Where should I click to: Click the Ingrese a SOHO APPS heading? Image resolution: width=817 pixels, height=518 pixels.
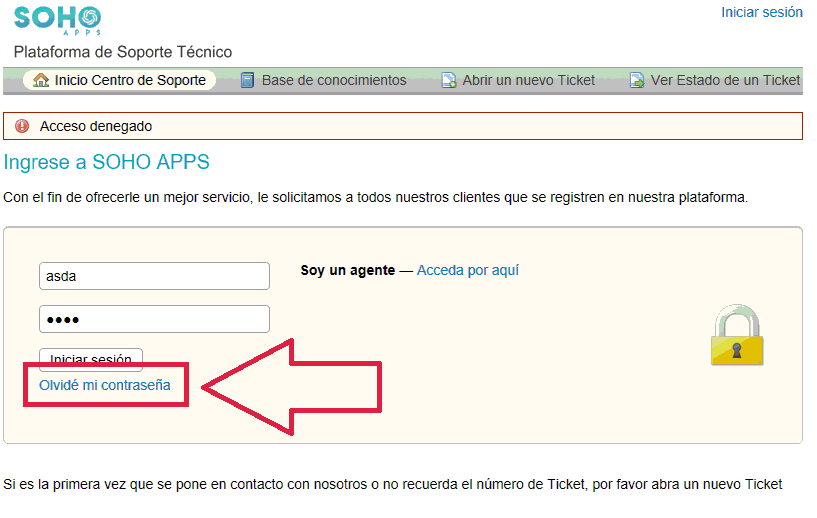point(107,162)
